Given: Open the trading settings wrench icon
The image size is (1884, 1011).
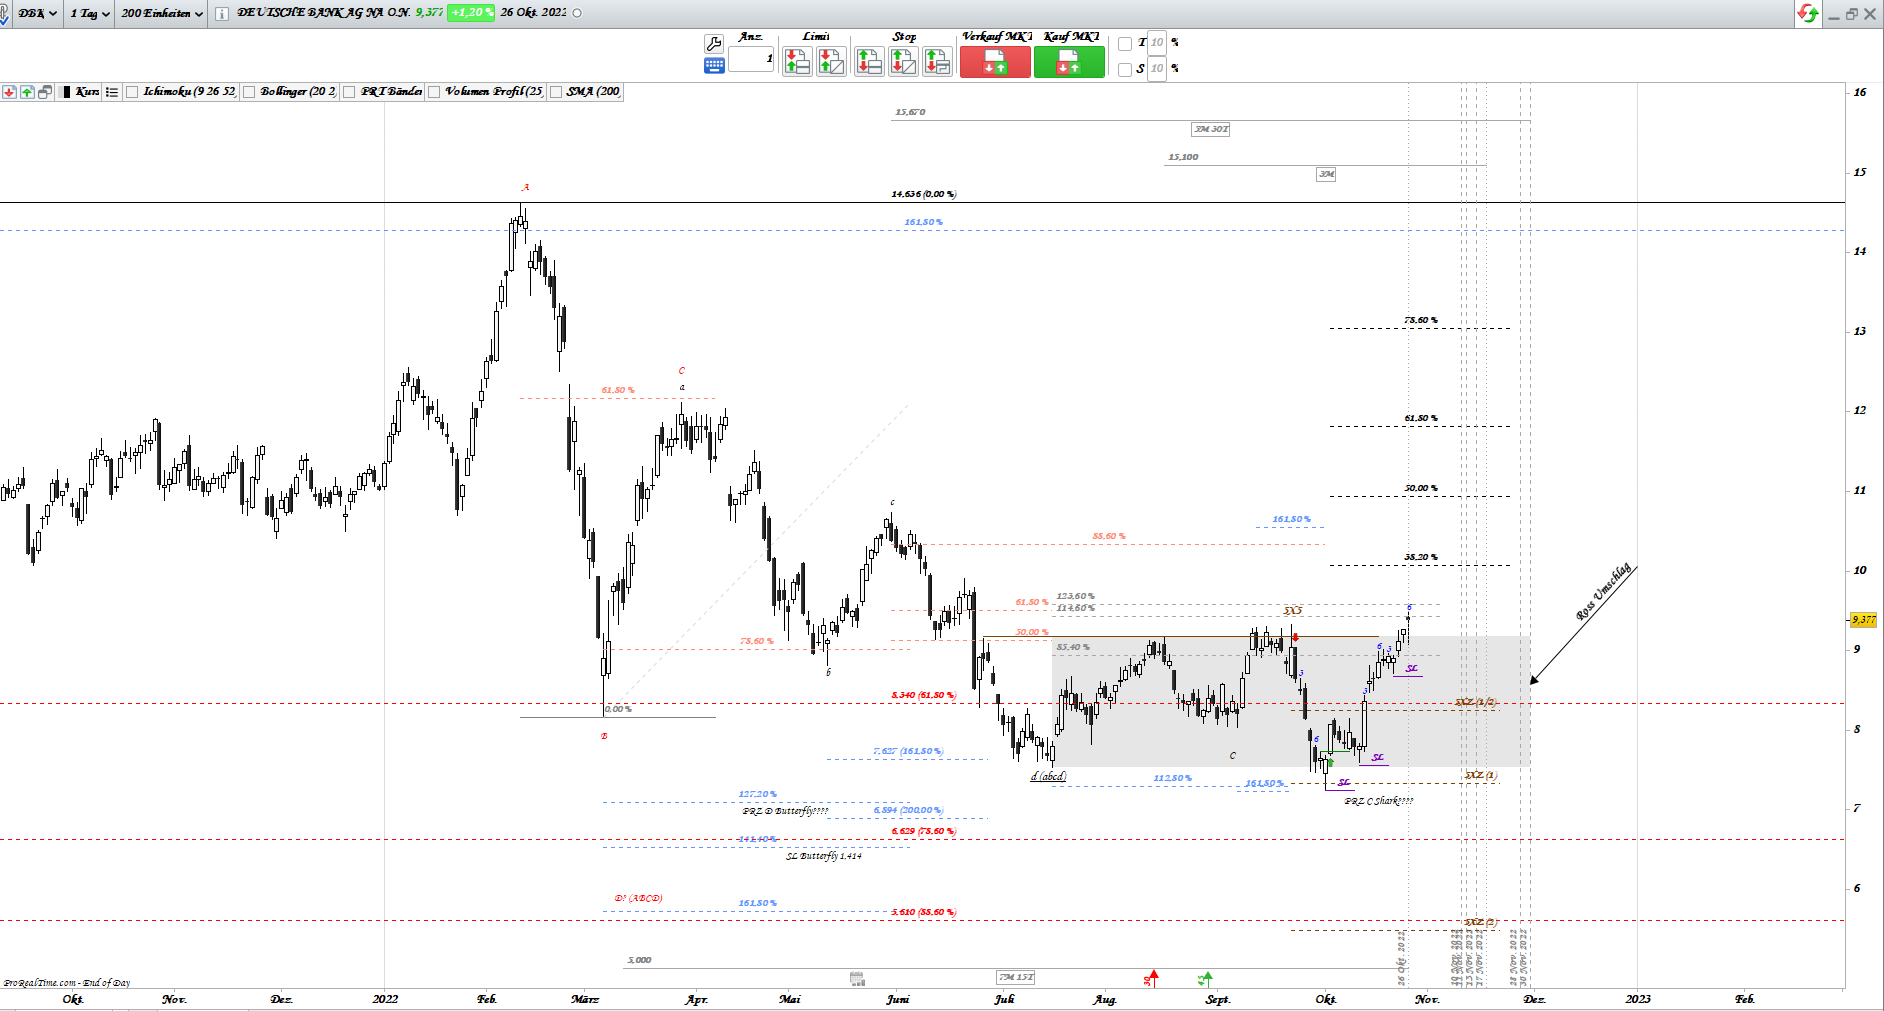Looking at the screenshot, I should [x=714, y=43].
